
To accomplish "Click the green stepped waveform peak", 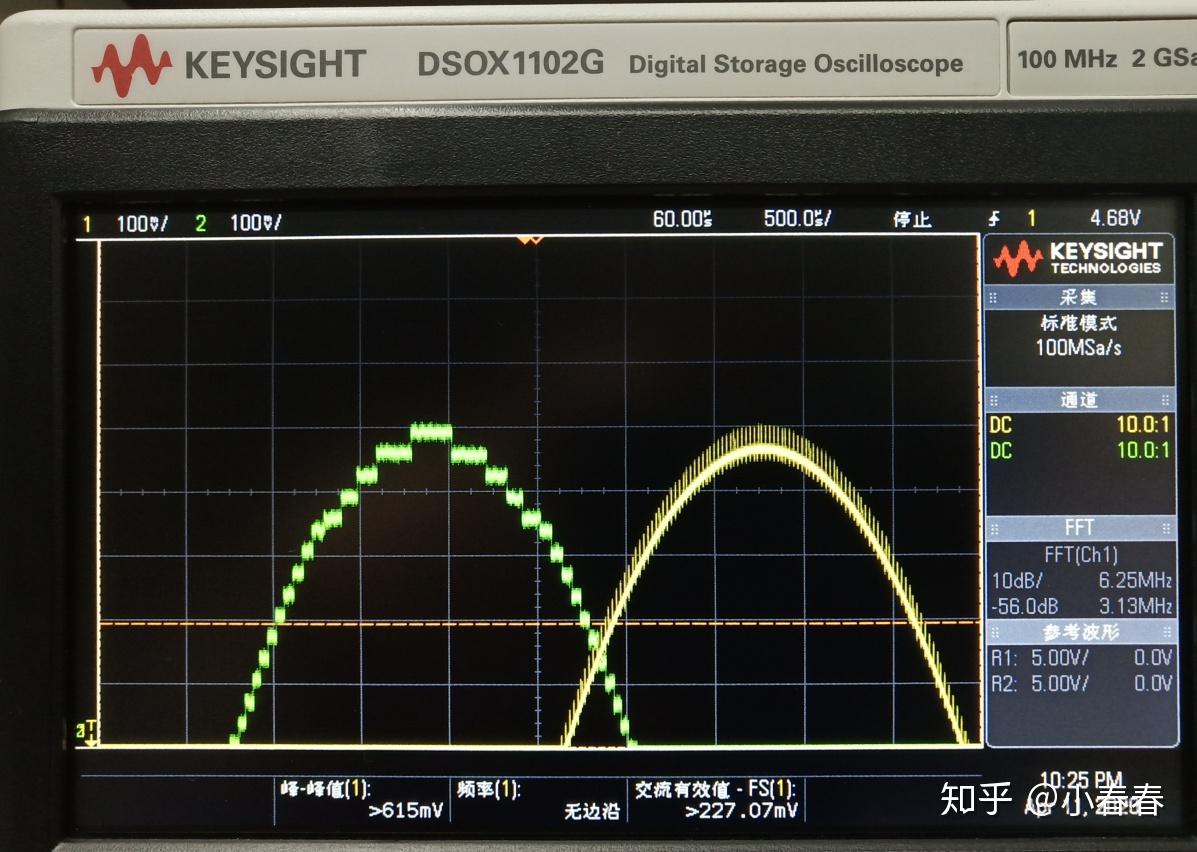I will 431,432.
